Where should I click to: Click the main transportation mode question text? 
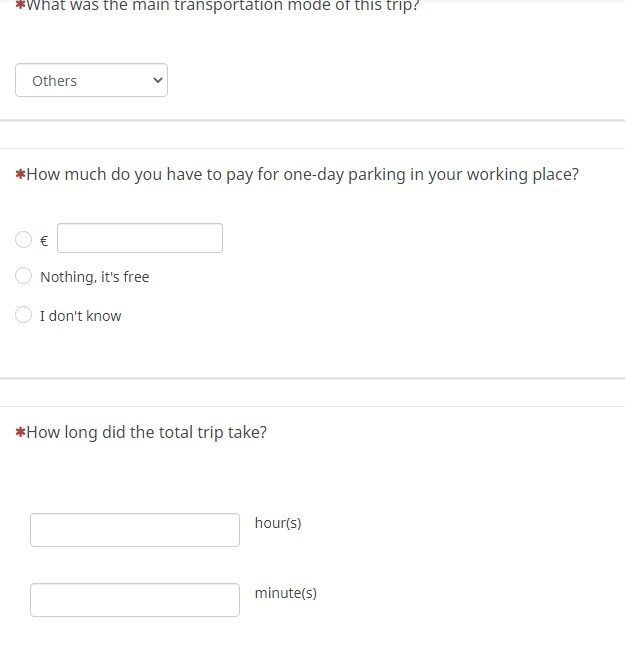[223, 6]
